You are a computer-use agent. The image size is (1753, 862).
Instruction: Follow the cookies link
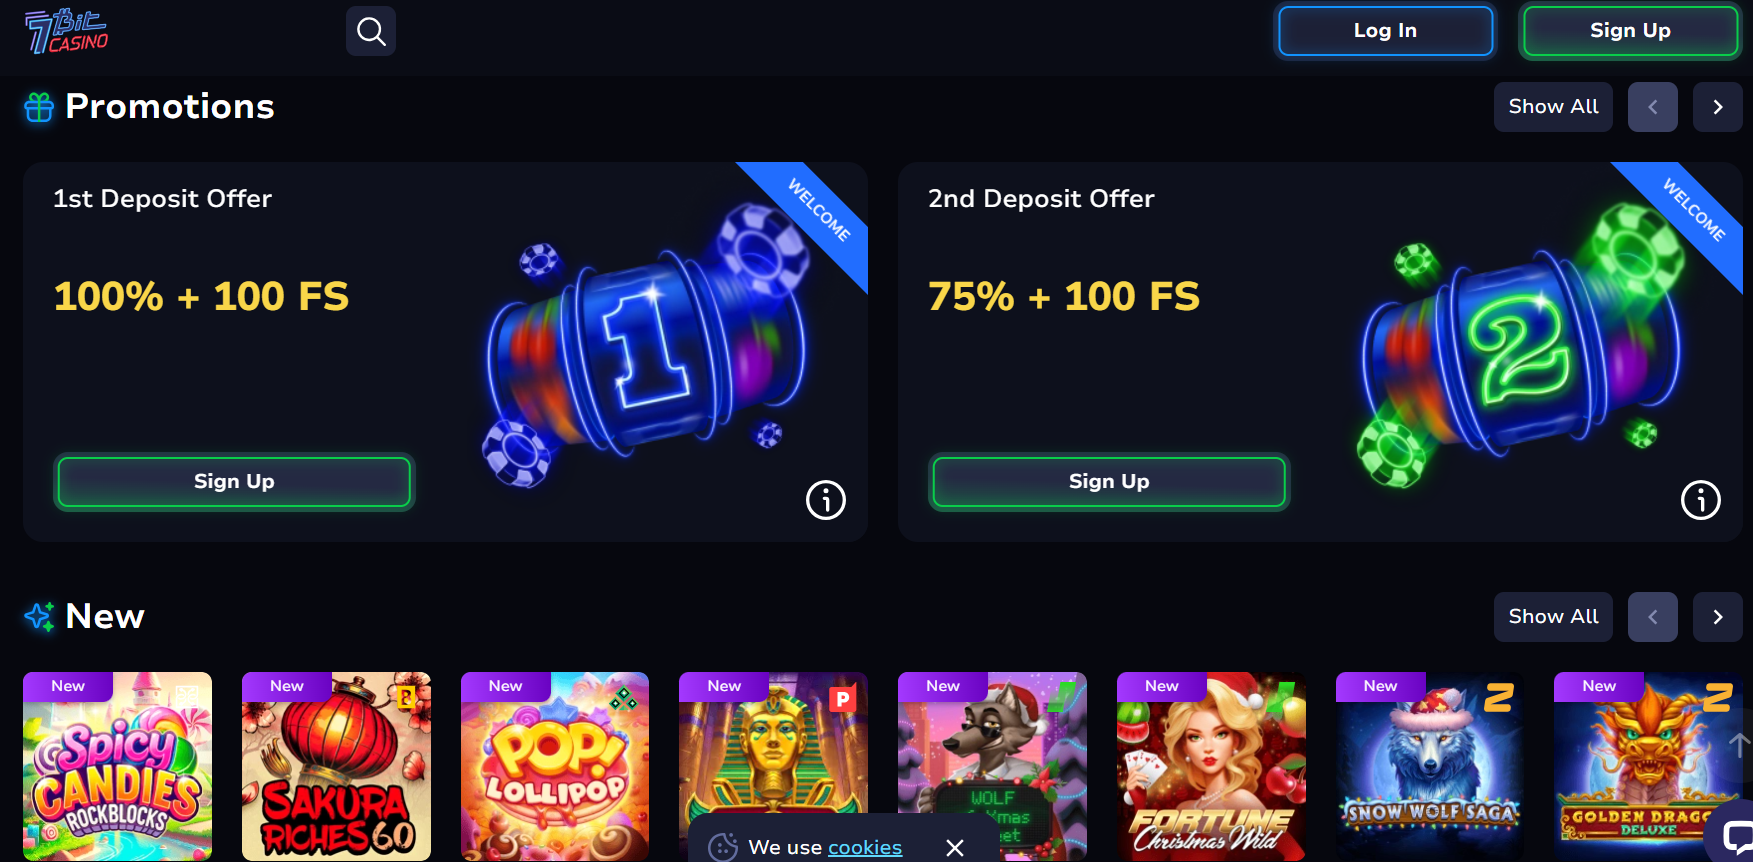(x=865, y=847)
